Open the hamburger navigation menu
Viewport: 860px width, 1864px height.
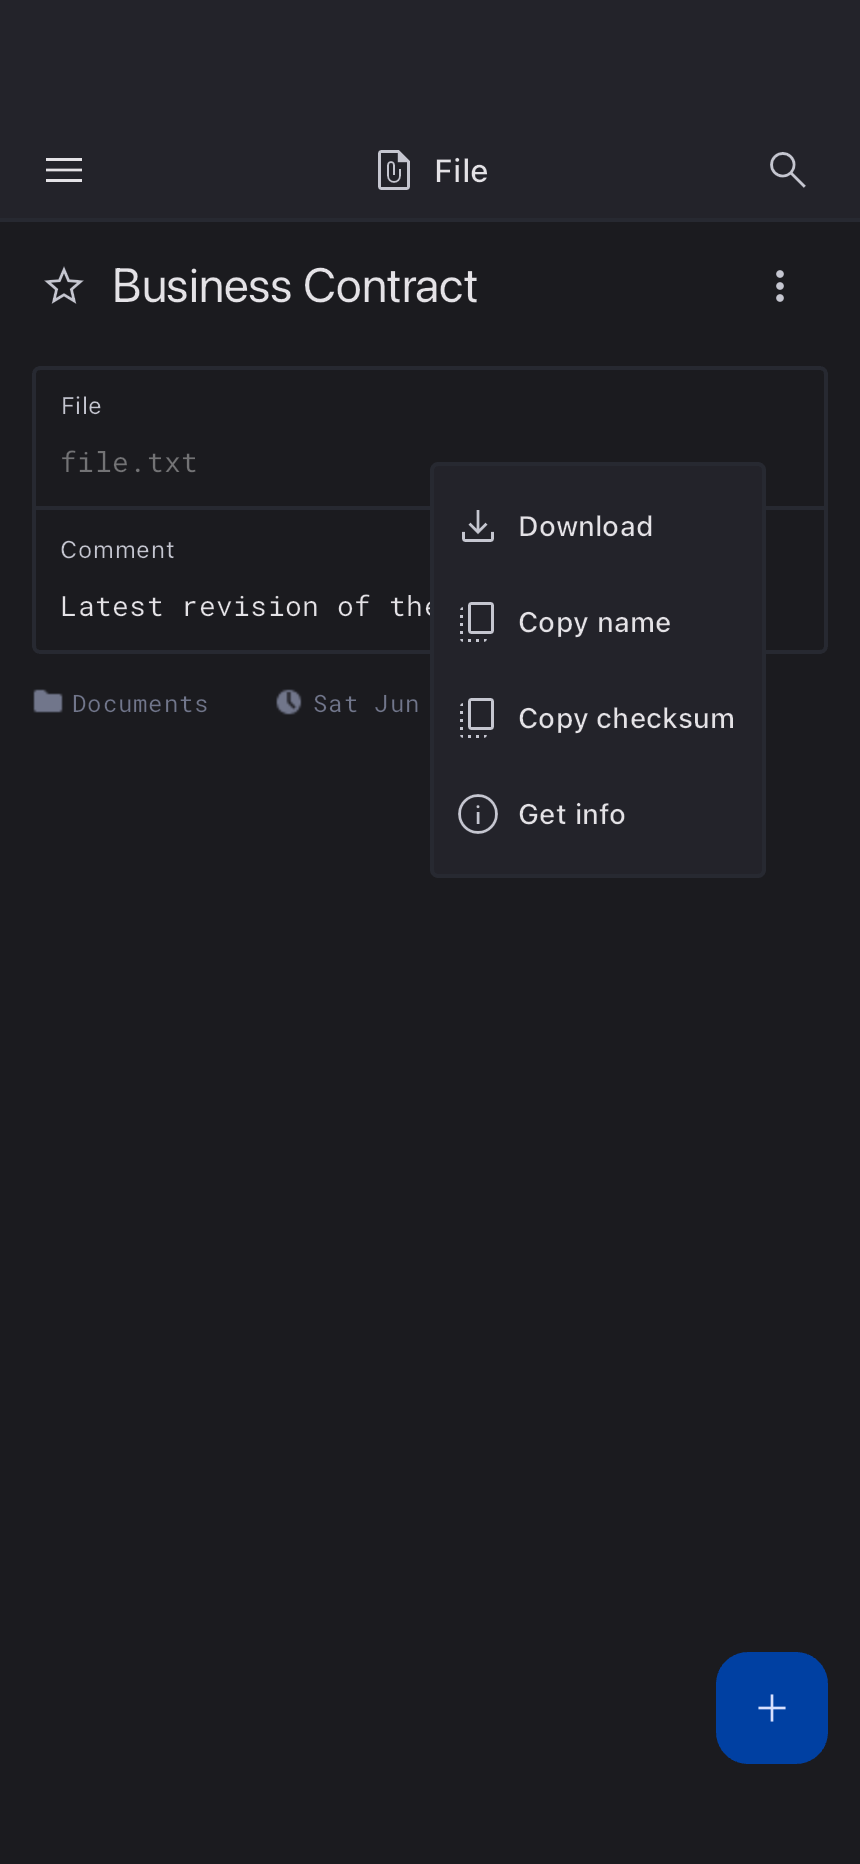pyautogui.click(x=64, y=171)
